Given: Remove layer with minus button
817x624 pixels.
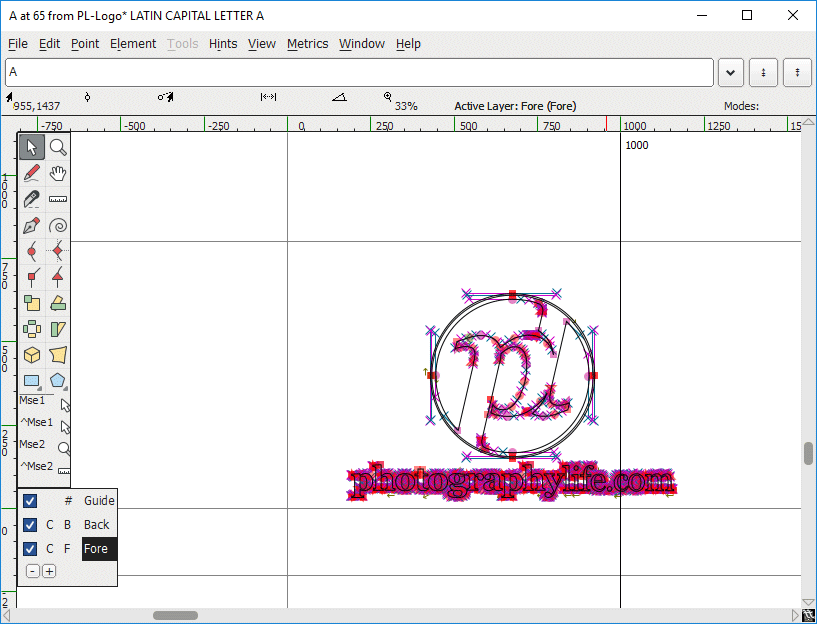Looking at the screenshot, I should click(x=33, y=571).
